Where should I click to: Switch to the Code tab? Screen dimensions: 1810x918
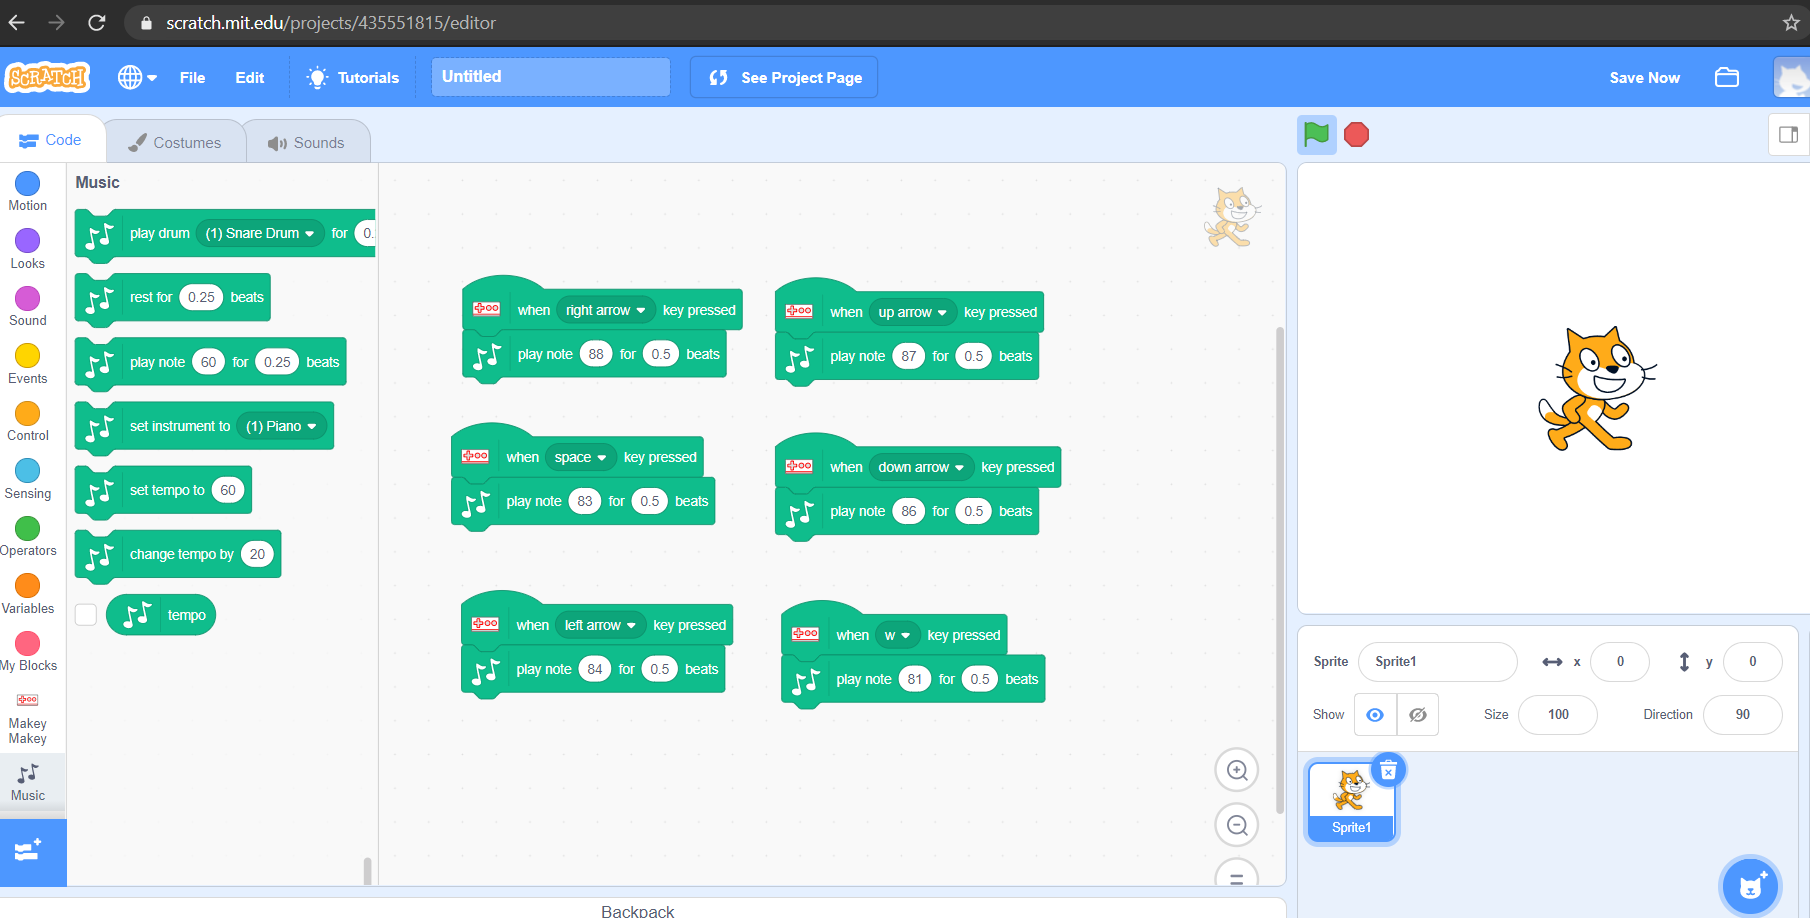pyautogui.click(x=51, y=140)
